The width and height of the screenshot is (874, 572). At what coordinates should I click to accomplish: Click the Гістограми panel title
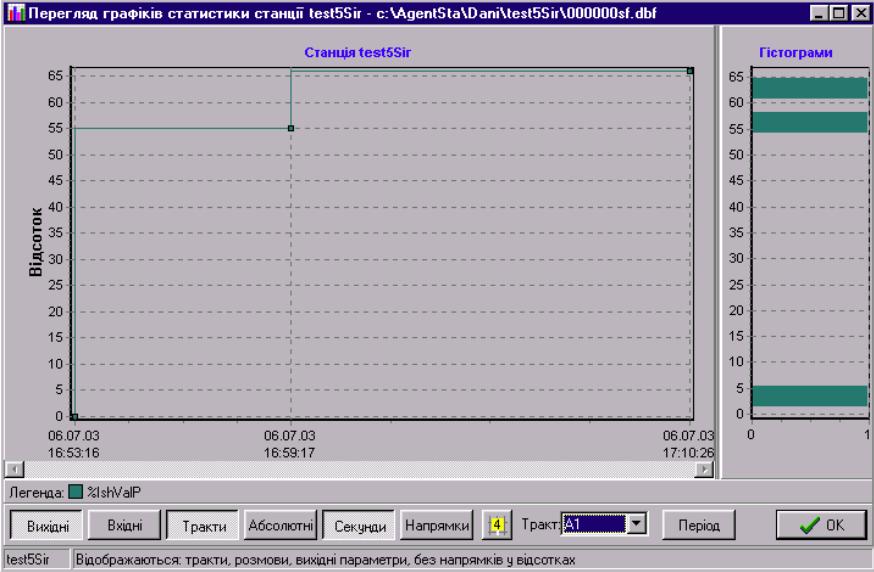tap(795, 52)
